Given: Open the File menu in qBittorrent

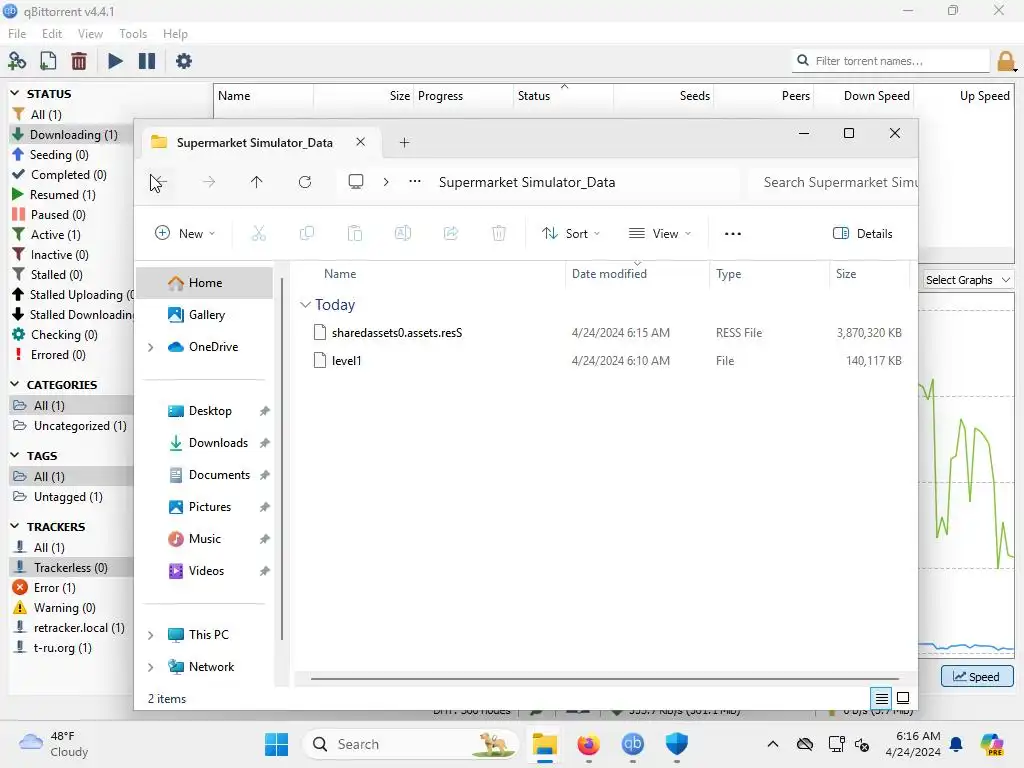Looking at the screenshot, I should 17,34.
